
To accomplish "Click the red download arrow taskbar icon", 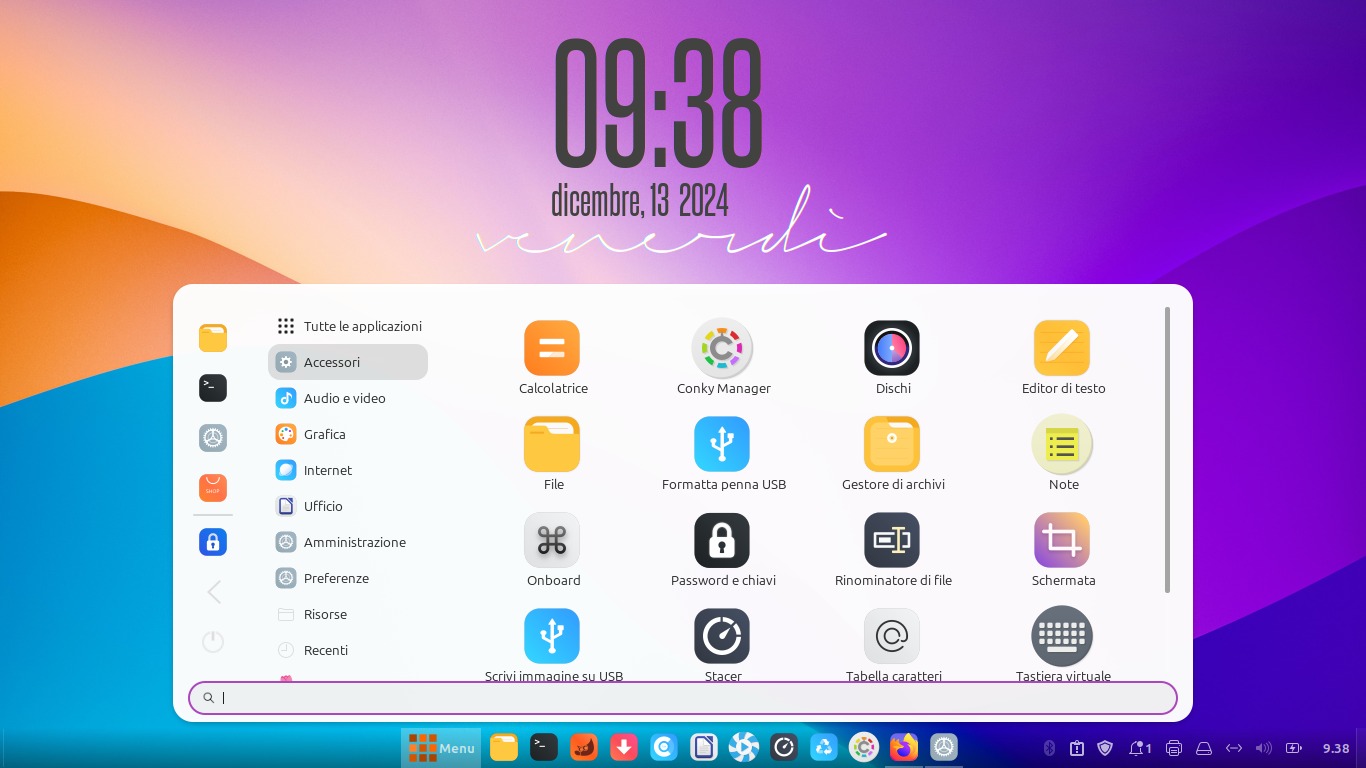I will (x=624, y=747).
